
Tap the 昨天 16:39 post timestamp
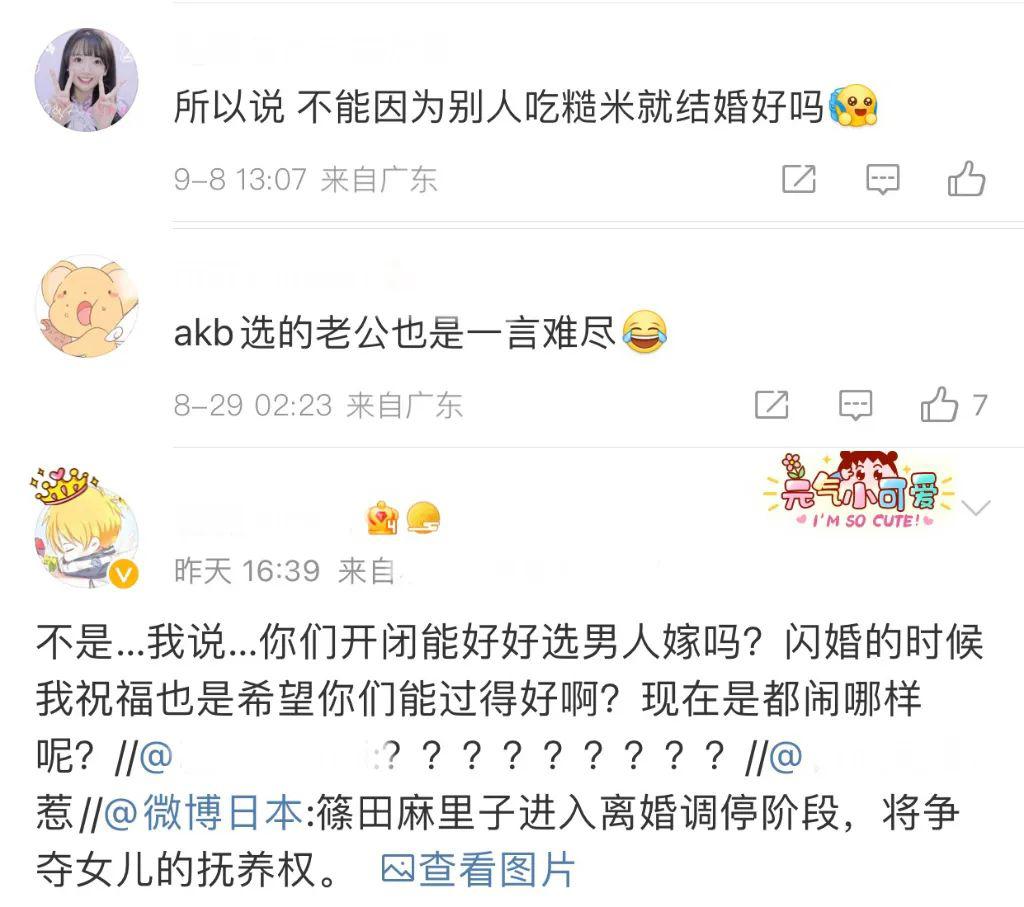(247, 571)
